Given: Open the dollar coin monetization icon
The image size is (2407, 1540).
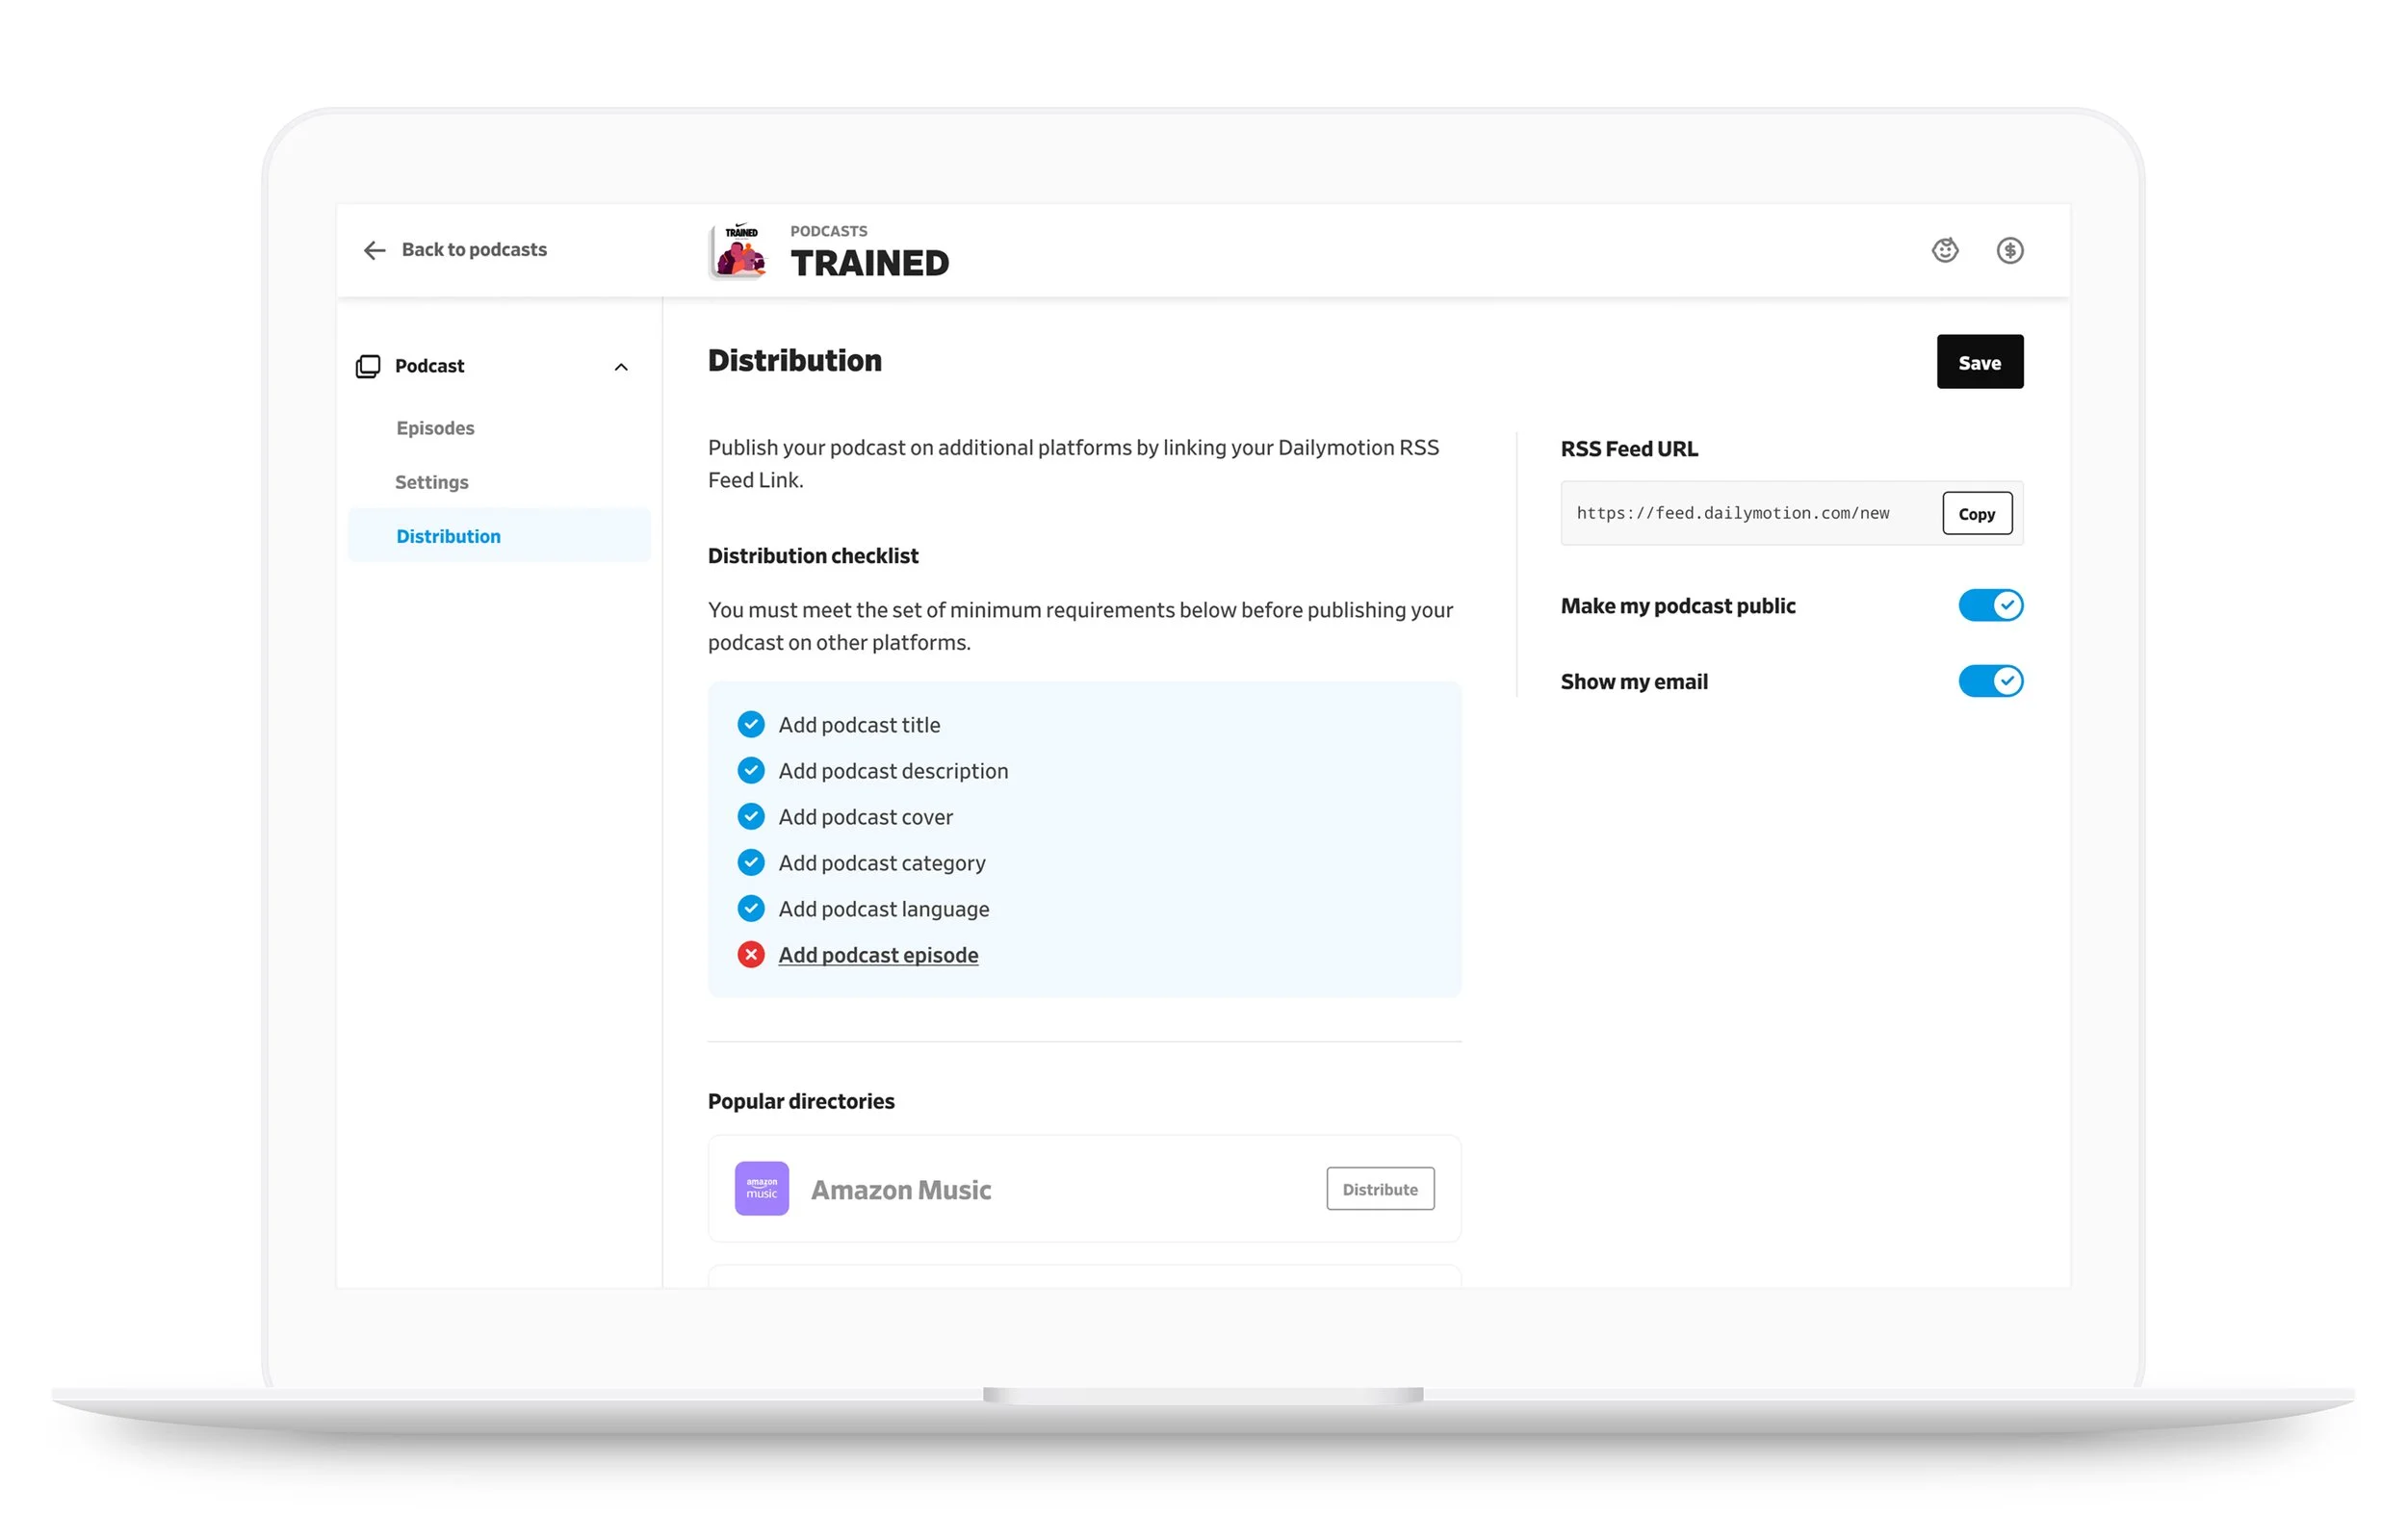Looking at the screenshot, I should click(x=2009, y=250).
